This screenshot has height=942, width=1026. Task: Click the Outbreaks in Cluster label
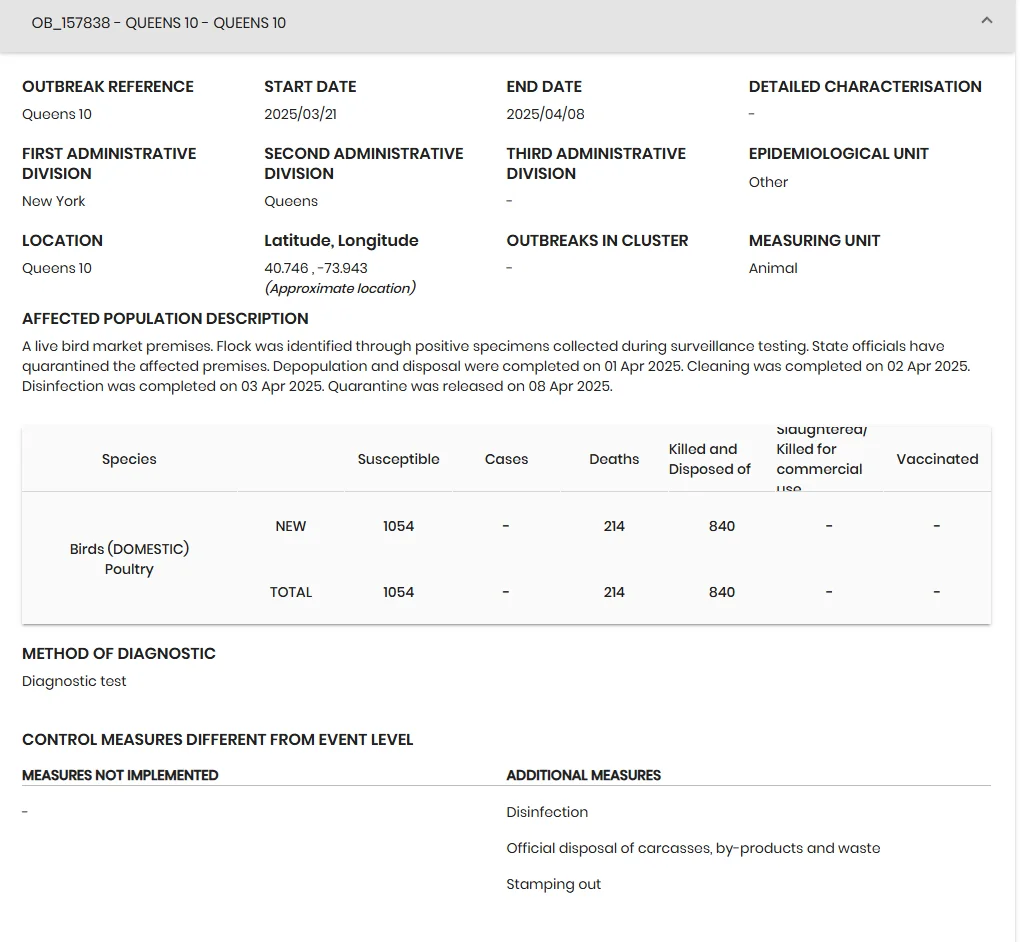[597, 241]
